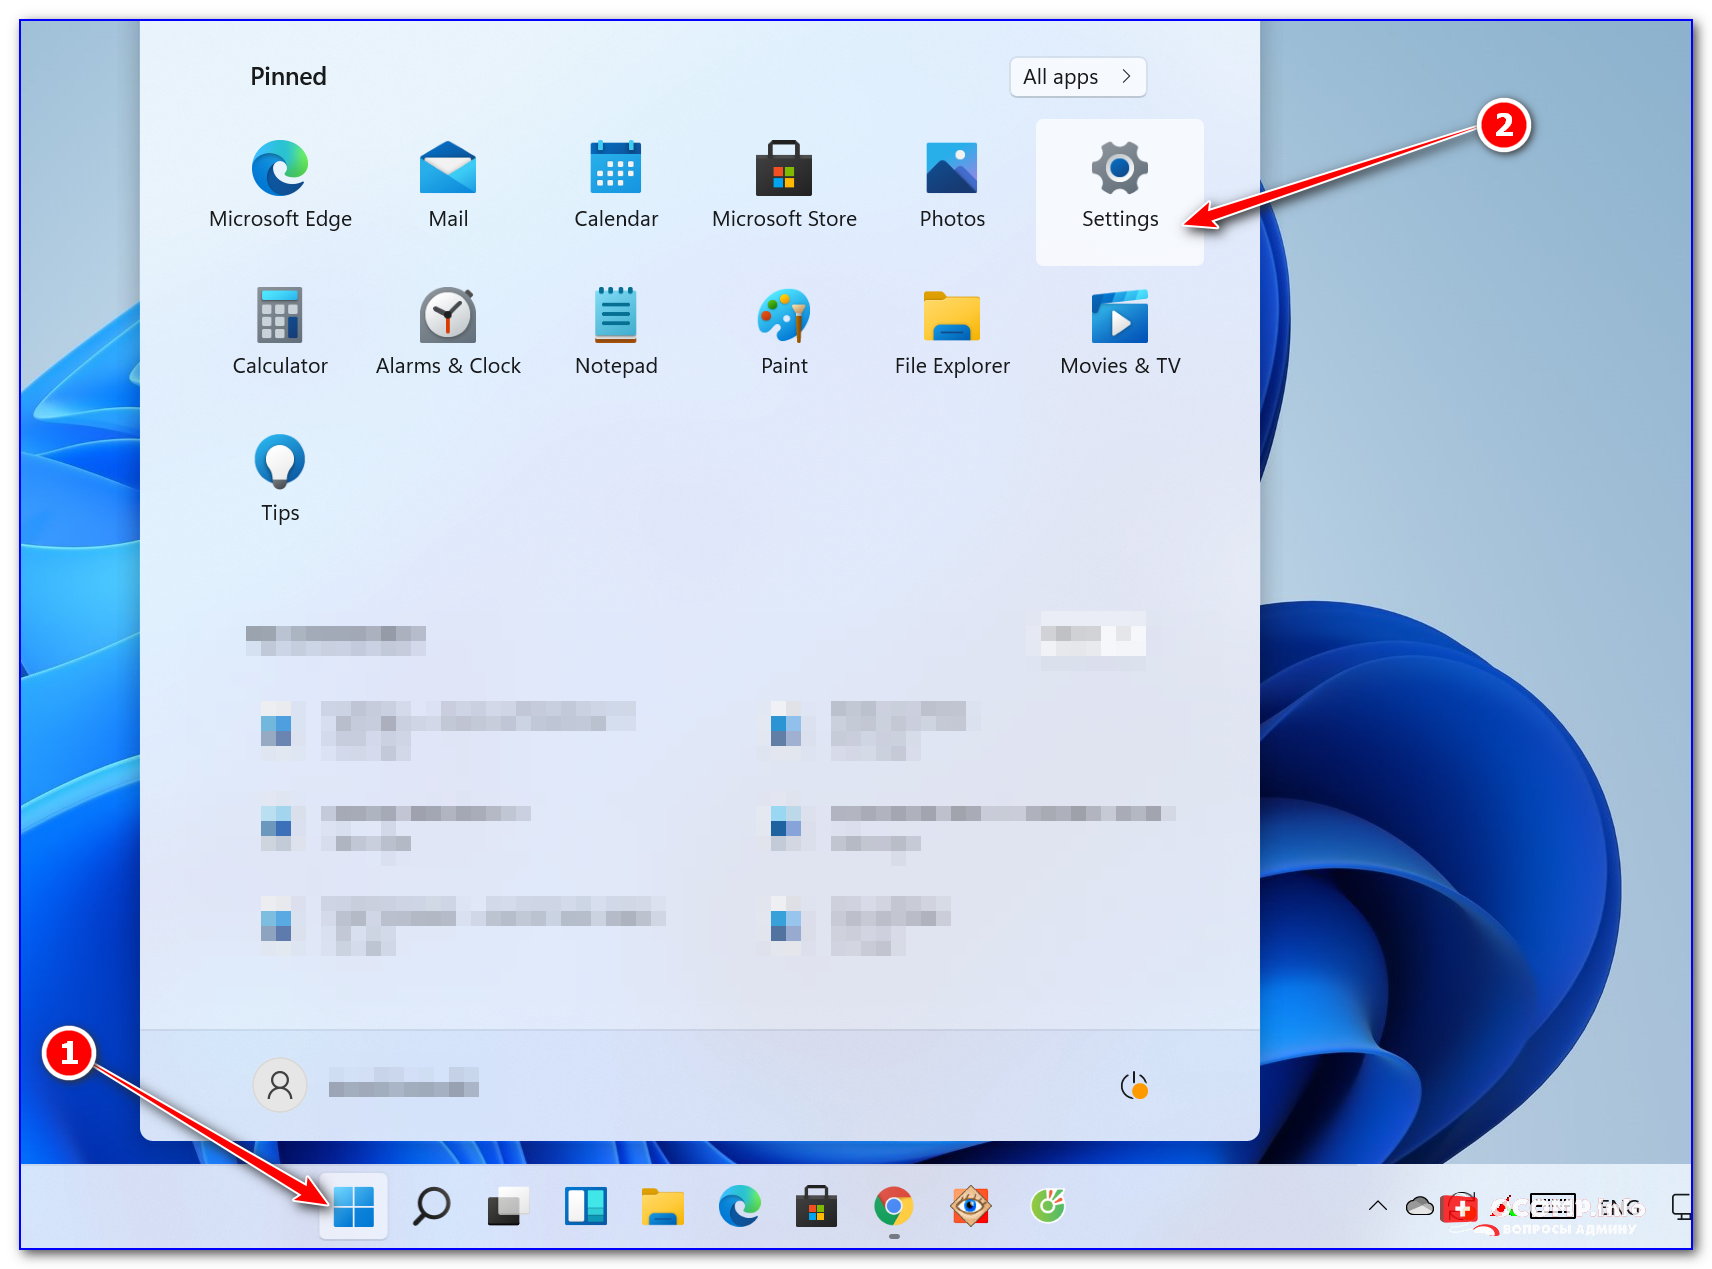Open the Paint app
Viewport: 1712px width, 1269px height.
[x=784, y=334]
